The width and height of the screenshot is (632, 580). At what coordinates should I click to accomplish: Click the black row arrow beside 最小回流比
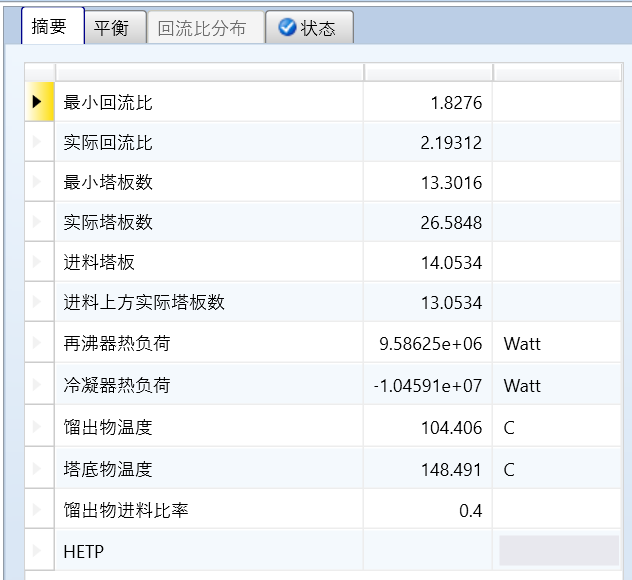(x=38, y=102)
